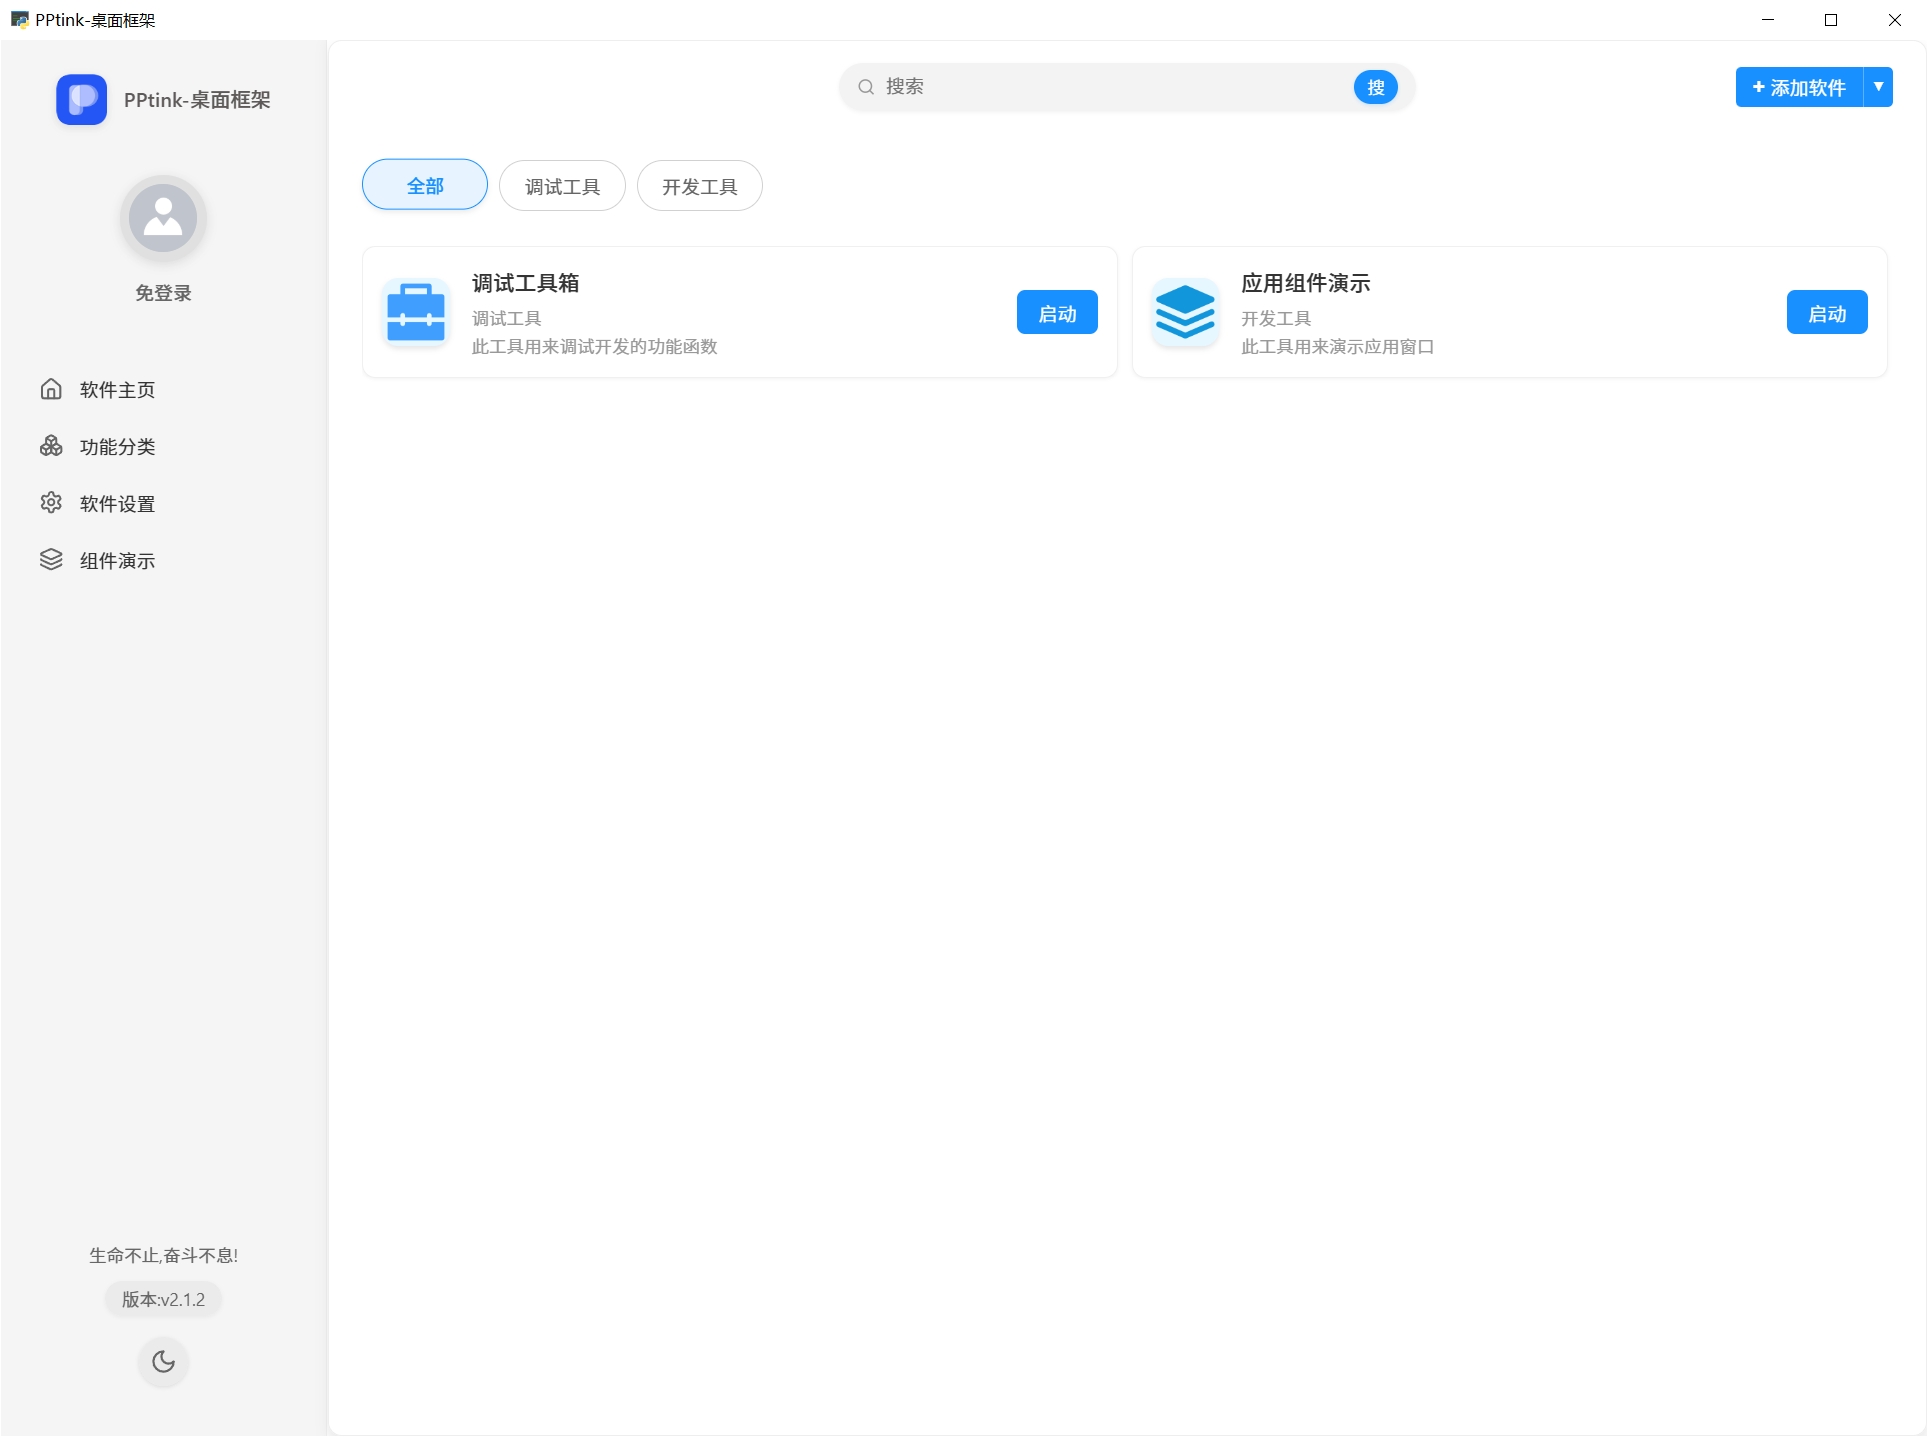Toggle dark mode with the moon icon
1928x1437 pixels.
[163, 1362]
